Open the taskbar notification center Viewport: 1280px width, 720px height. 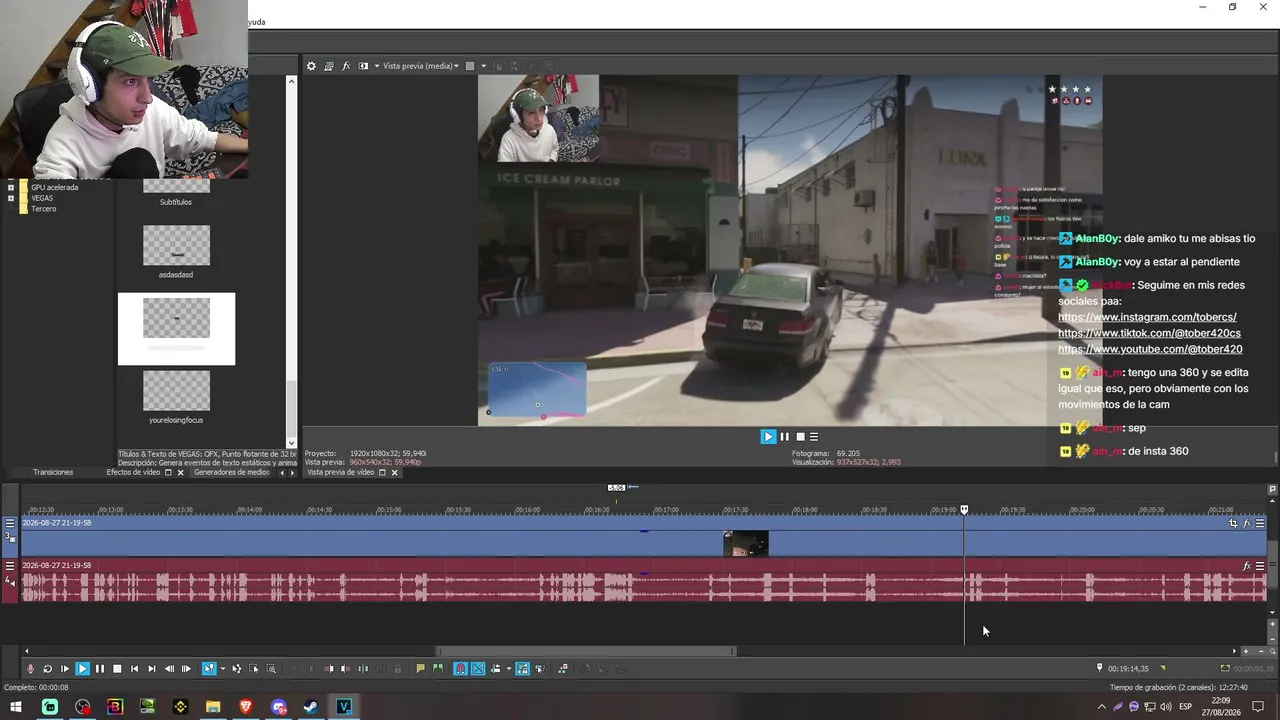tap(1258, 707)
